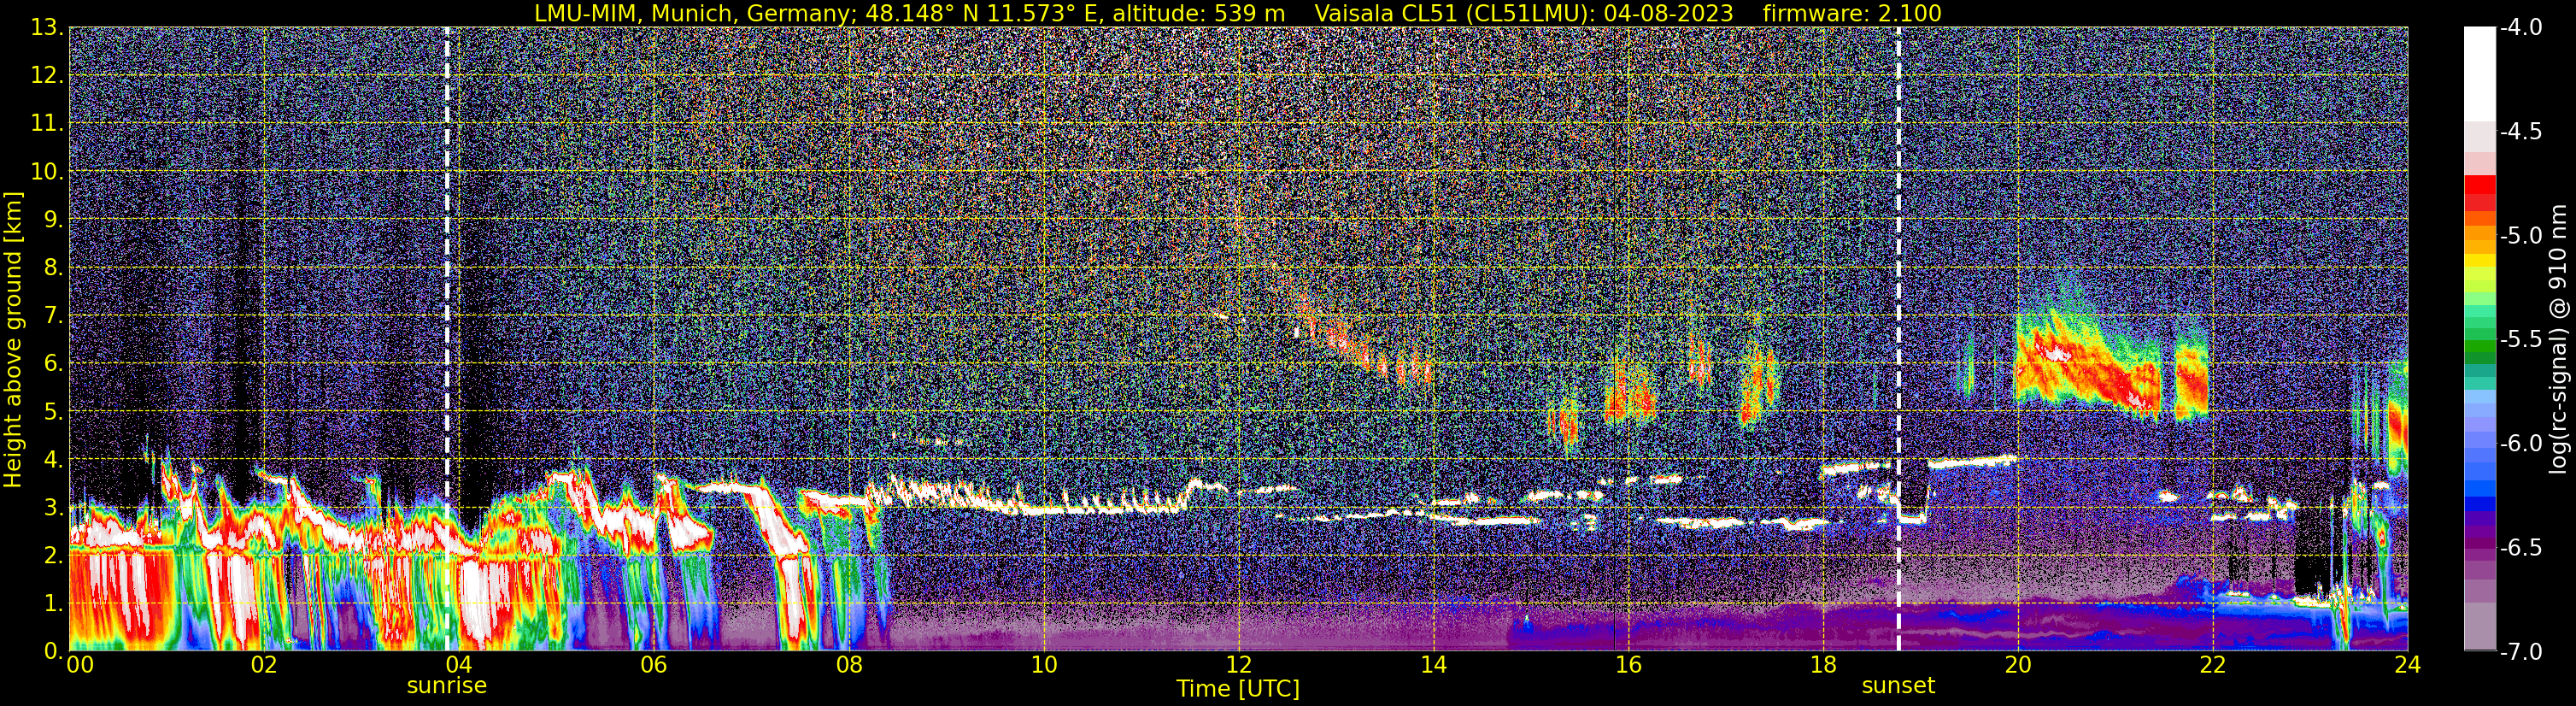
Task: Click the '22' time tick label
Action: click(x=2213, y=665)
